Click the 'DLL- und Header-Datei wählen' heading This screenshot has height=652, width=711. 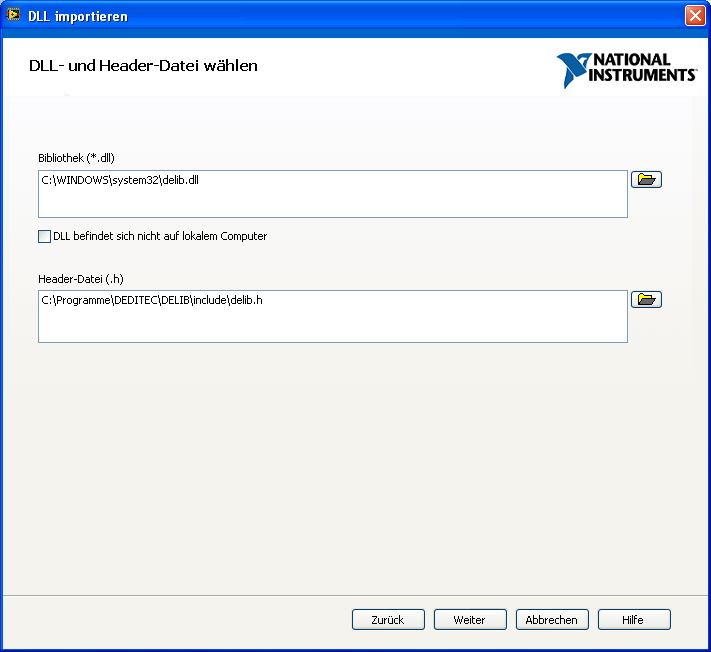pyautogui.click(x=143, y=66)
